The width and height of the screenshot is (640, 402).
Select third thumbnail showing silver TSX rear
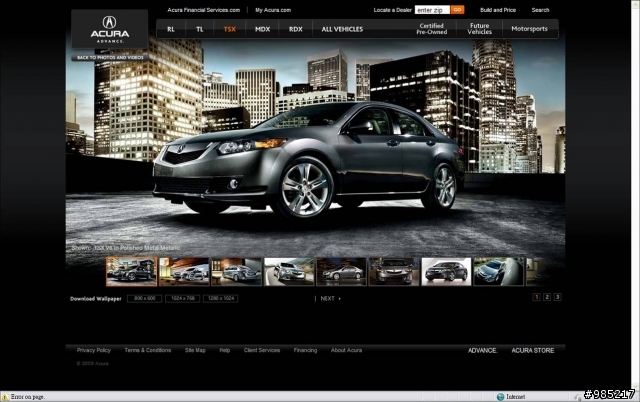(237, 271)
